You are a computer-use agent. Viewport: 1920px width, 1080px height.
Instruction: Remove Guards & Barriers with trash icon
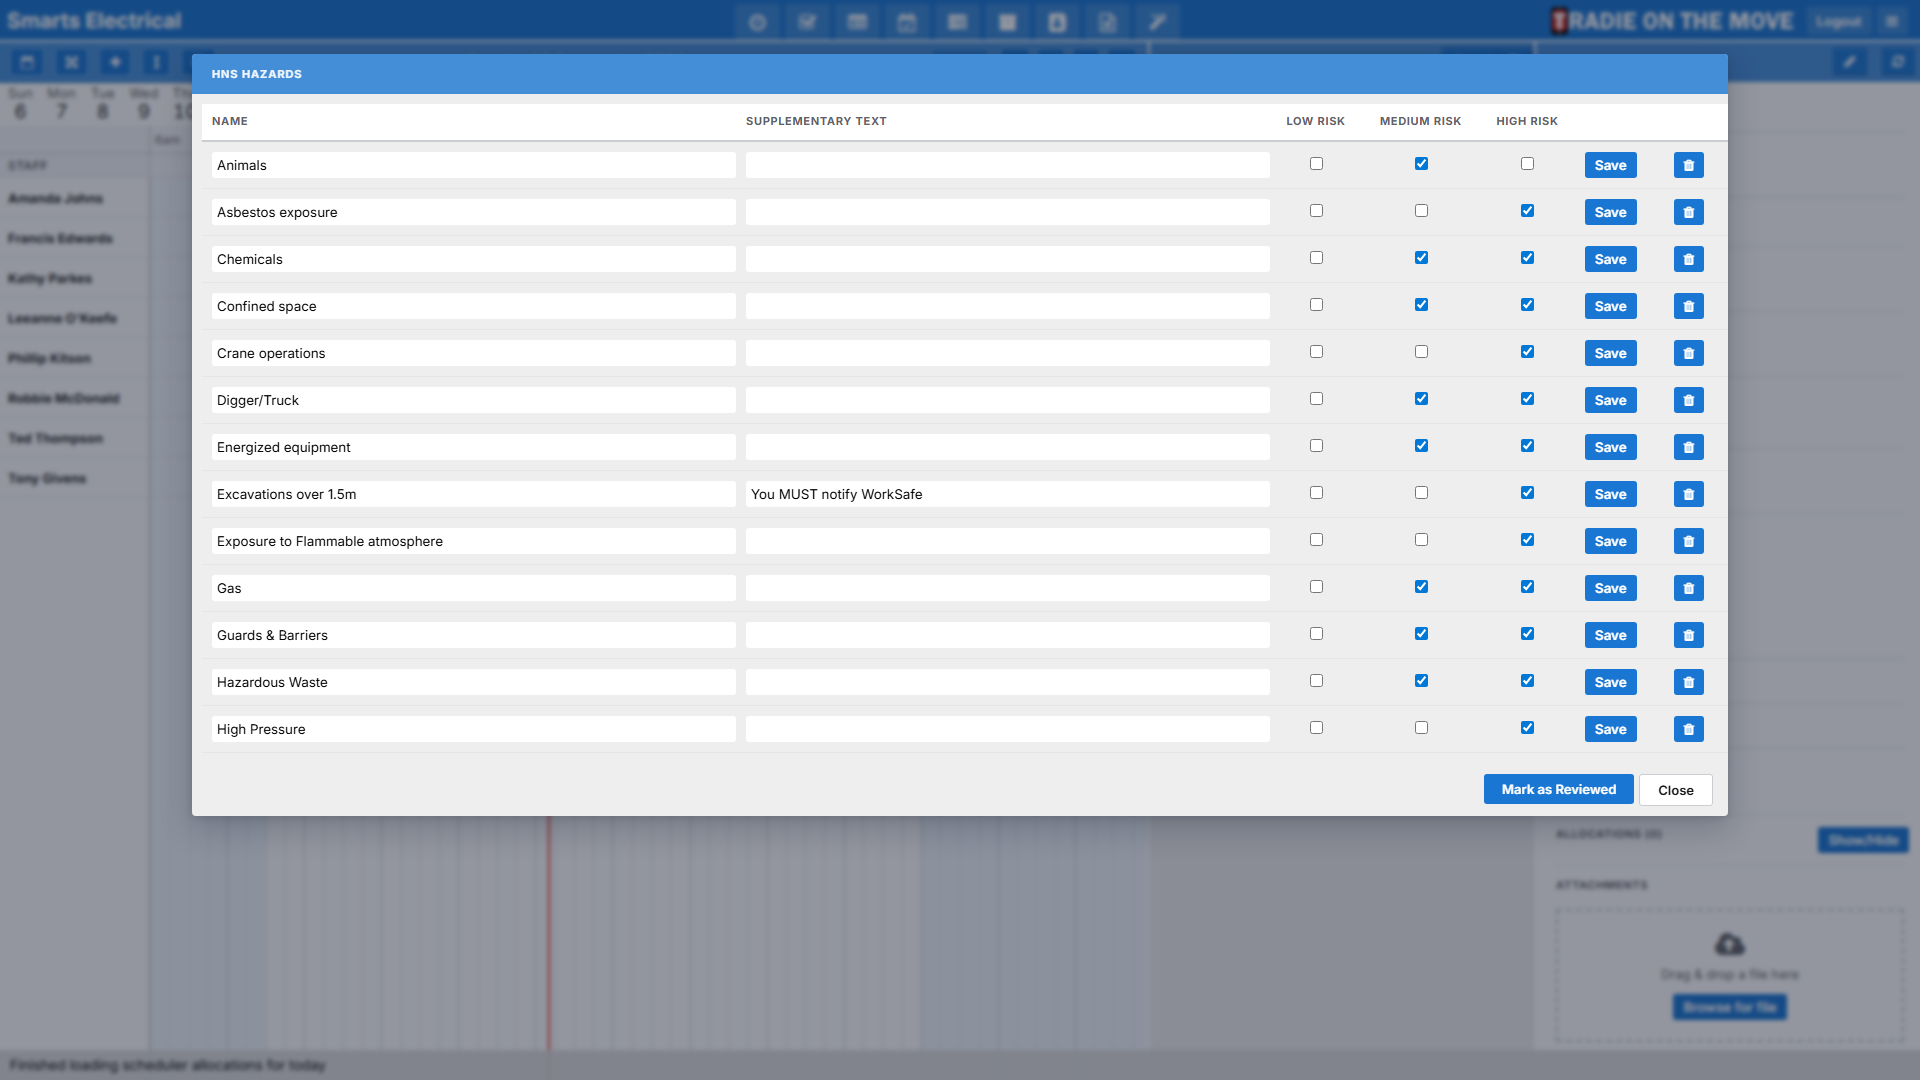coord(1688,635)
